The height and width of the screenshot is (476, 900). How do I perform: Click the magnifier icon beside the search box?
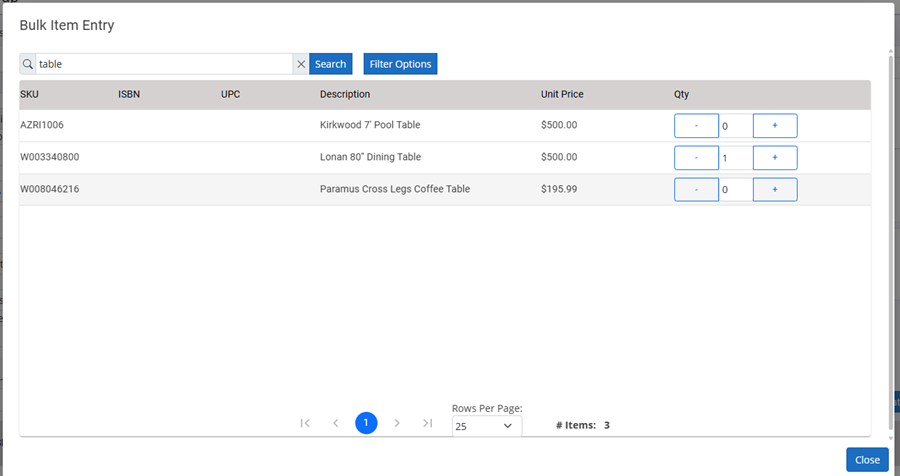pos(28,64)
